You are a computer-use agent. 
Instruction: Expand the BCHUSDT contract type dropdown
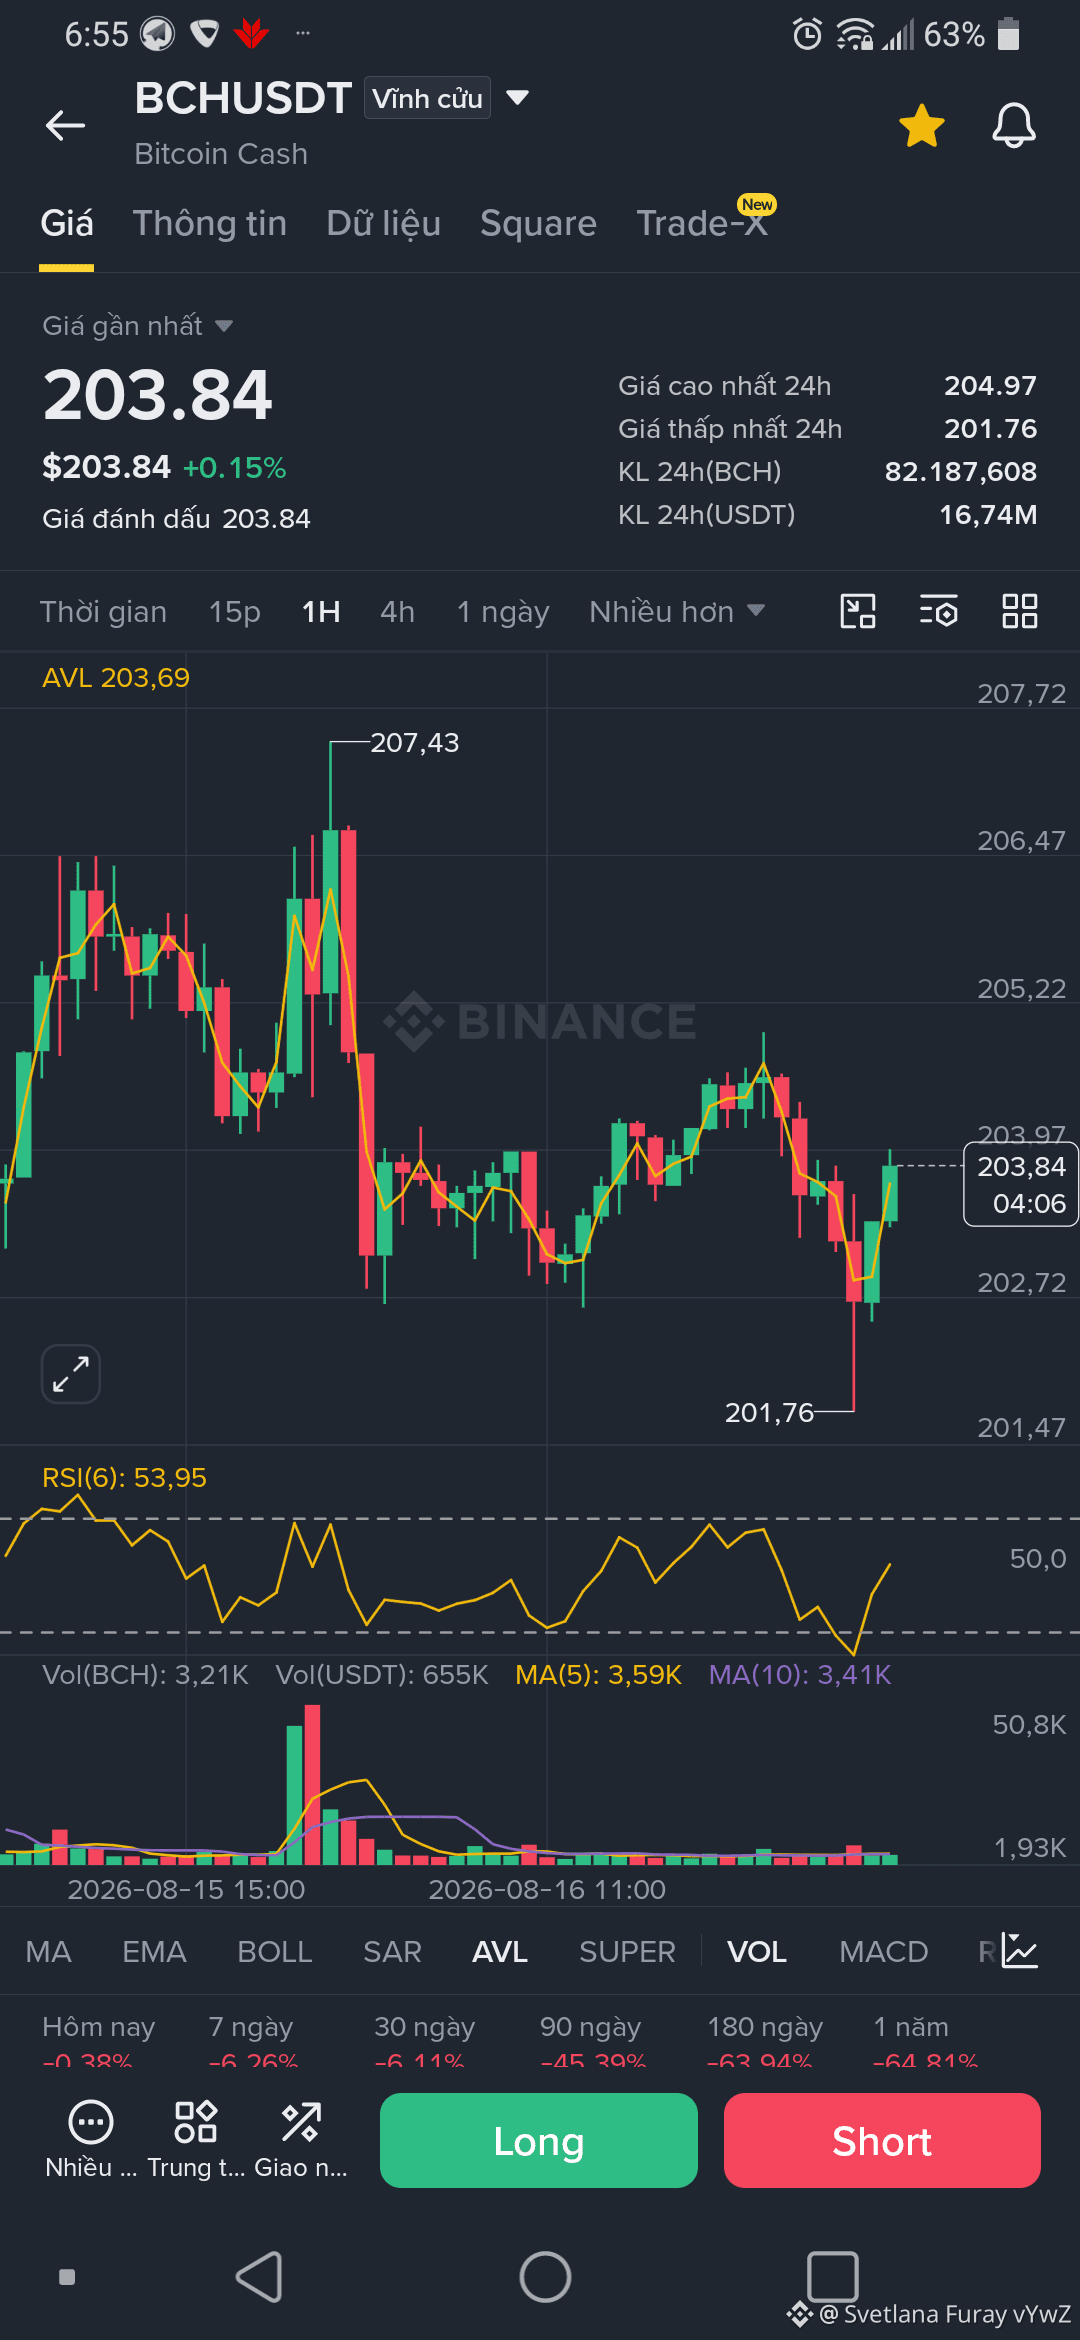pos(517,98)
